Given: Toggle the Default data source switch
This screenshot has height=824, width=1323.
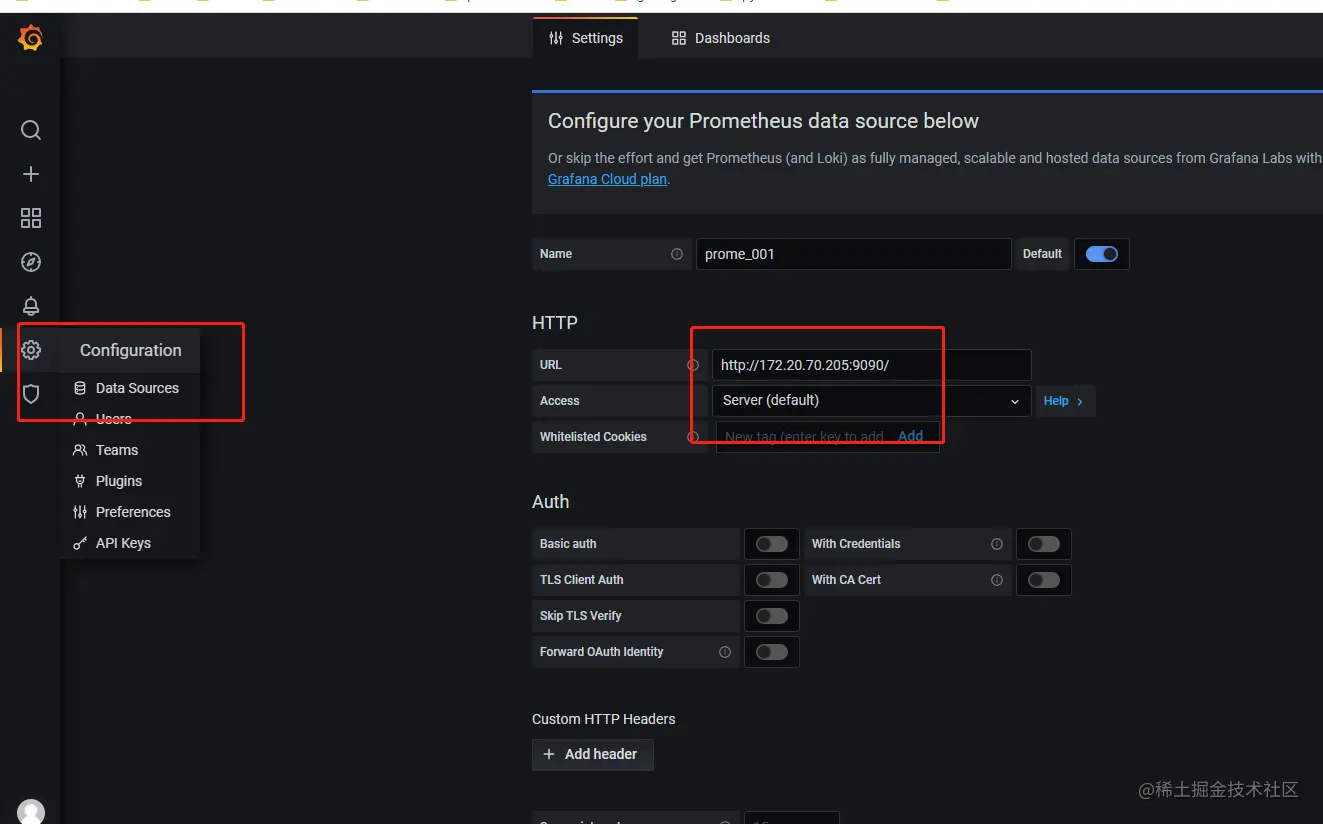Looking at the screenshot, I should click(x=1102, y=254).
